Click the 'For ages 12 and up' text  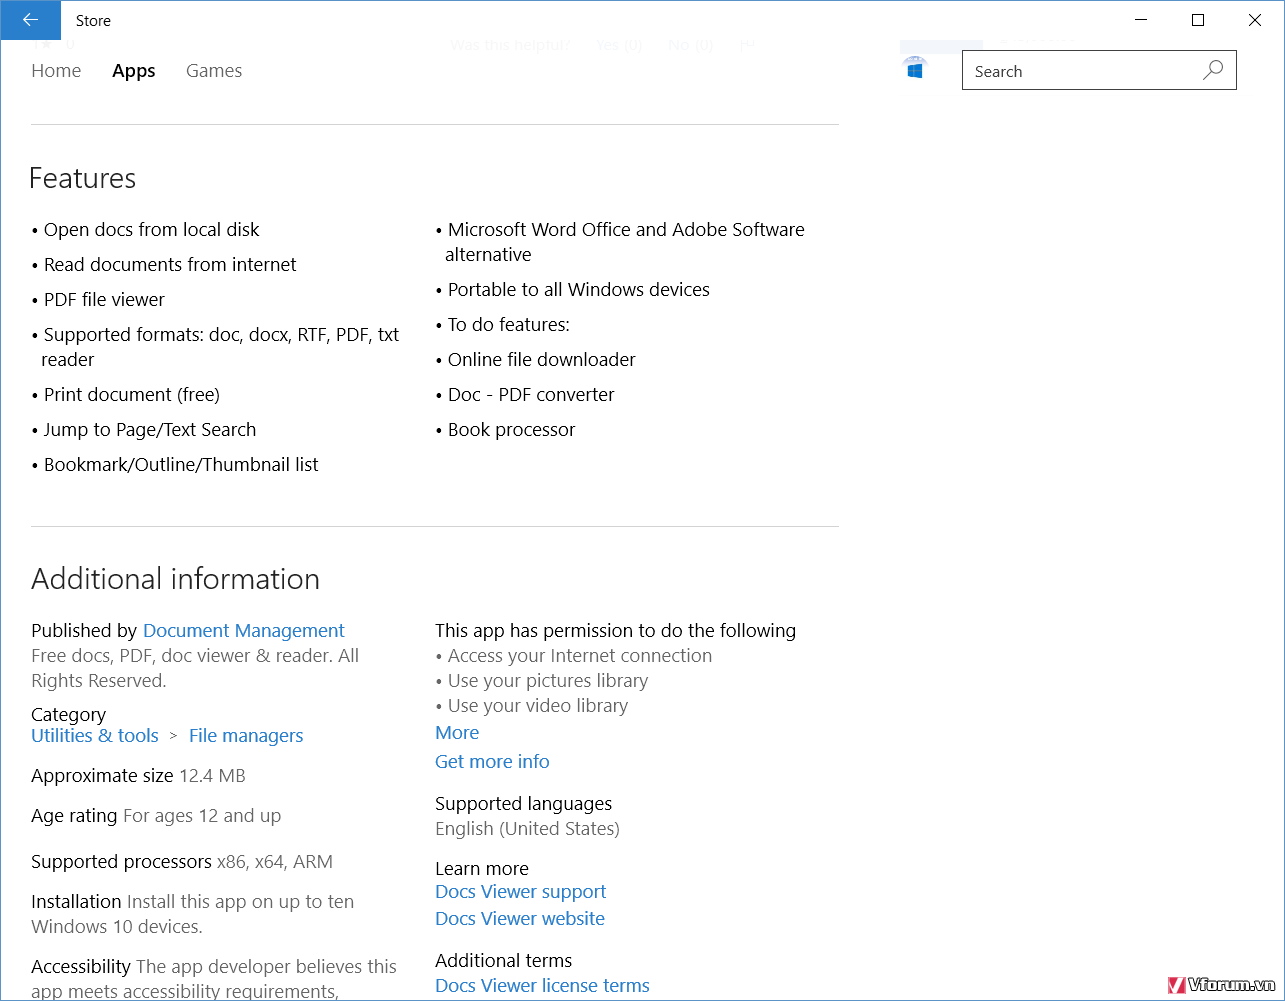202,816
